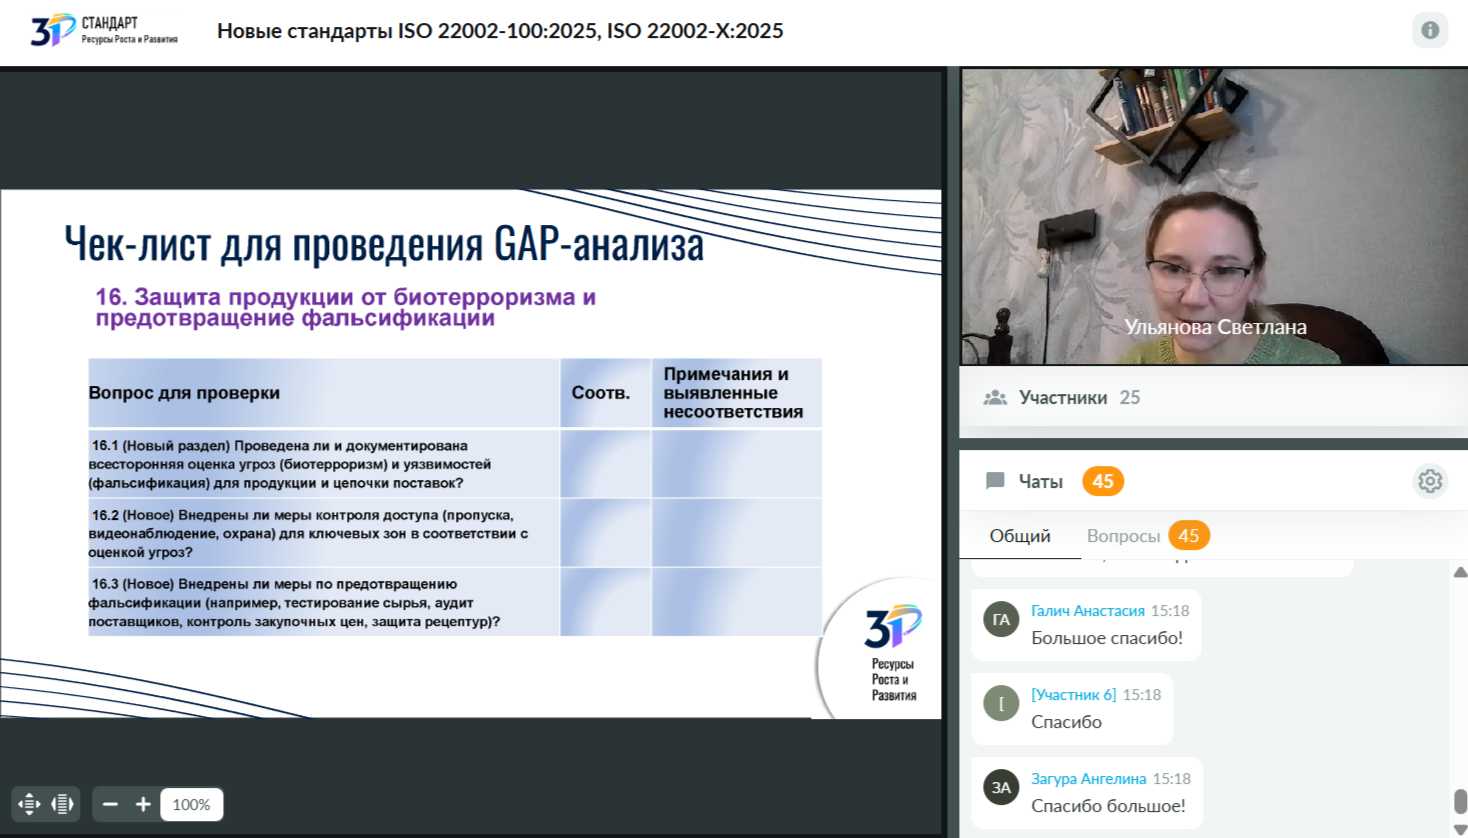This screenshot has height=838, width=1468.
Task: Click the 3P Standard logo
Action: click(x=104, y=30)
